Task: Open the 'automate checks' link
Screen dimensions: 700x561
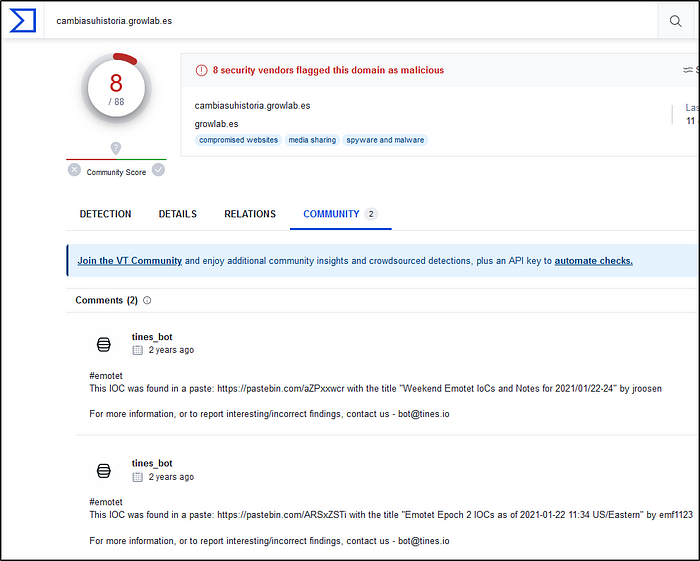Action: click(x=593, y=261)
